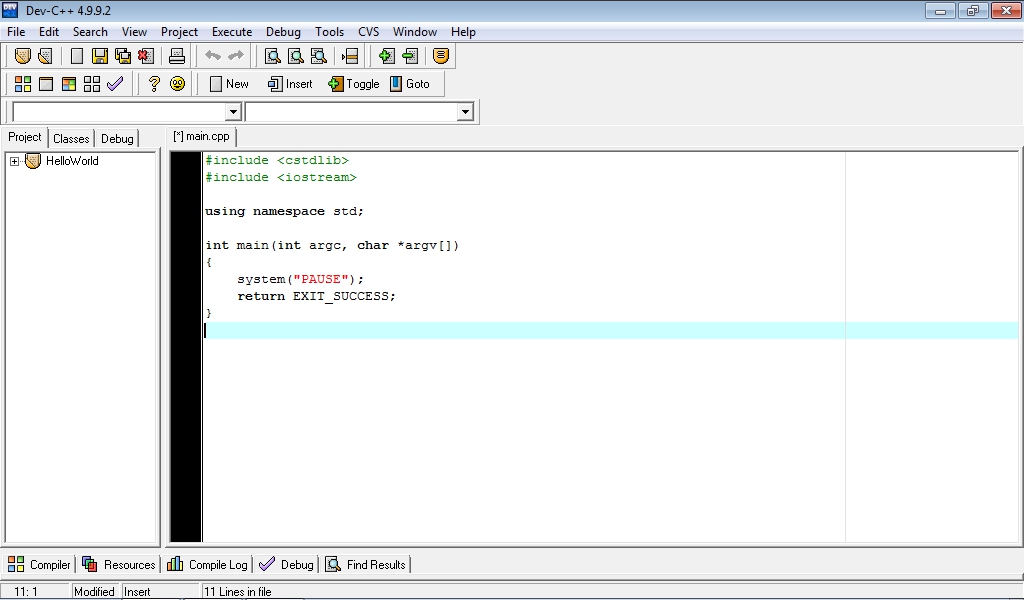Run the program with the window icon
The width and height of the screenshot is (1024, 600).
tap(46, 84)
